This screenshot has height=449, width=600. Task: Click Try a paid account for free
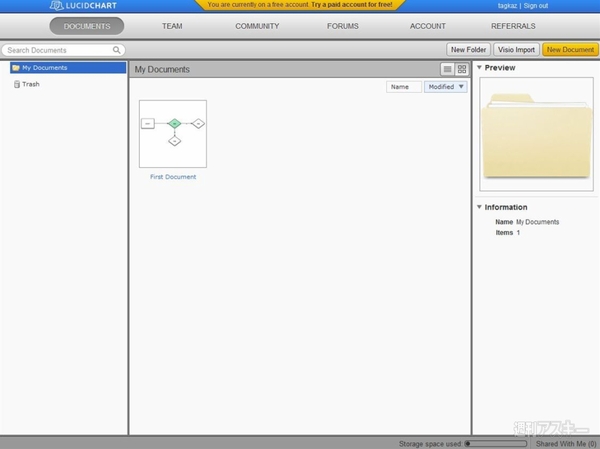click(352, 5)
